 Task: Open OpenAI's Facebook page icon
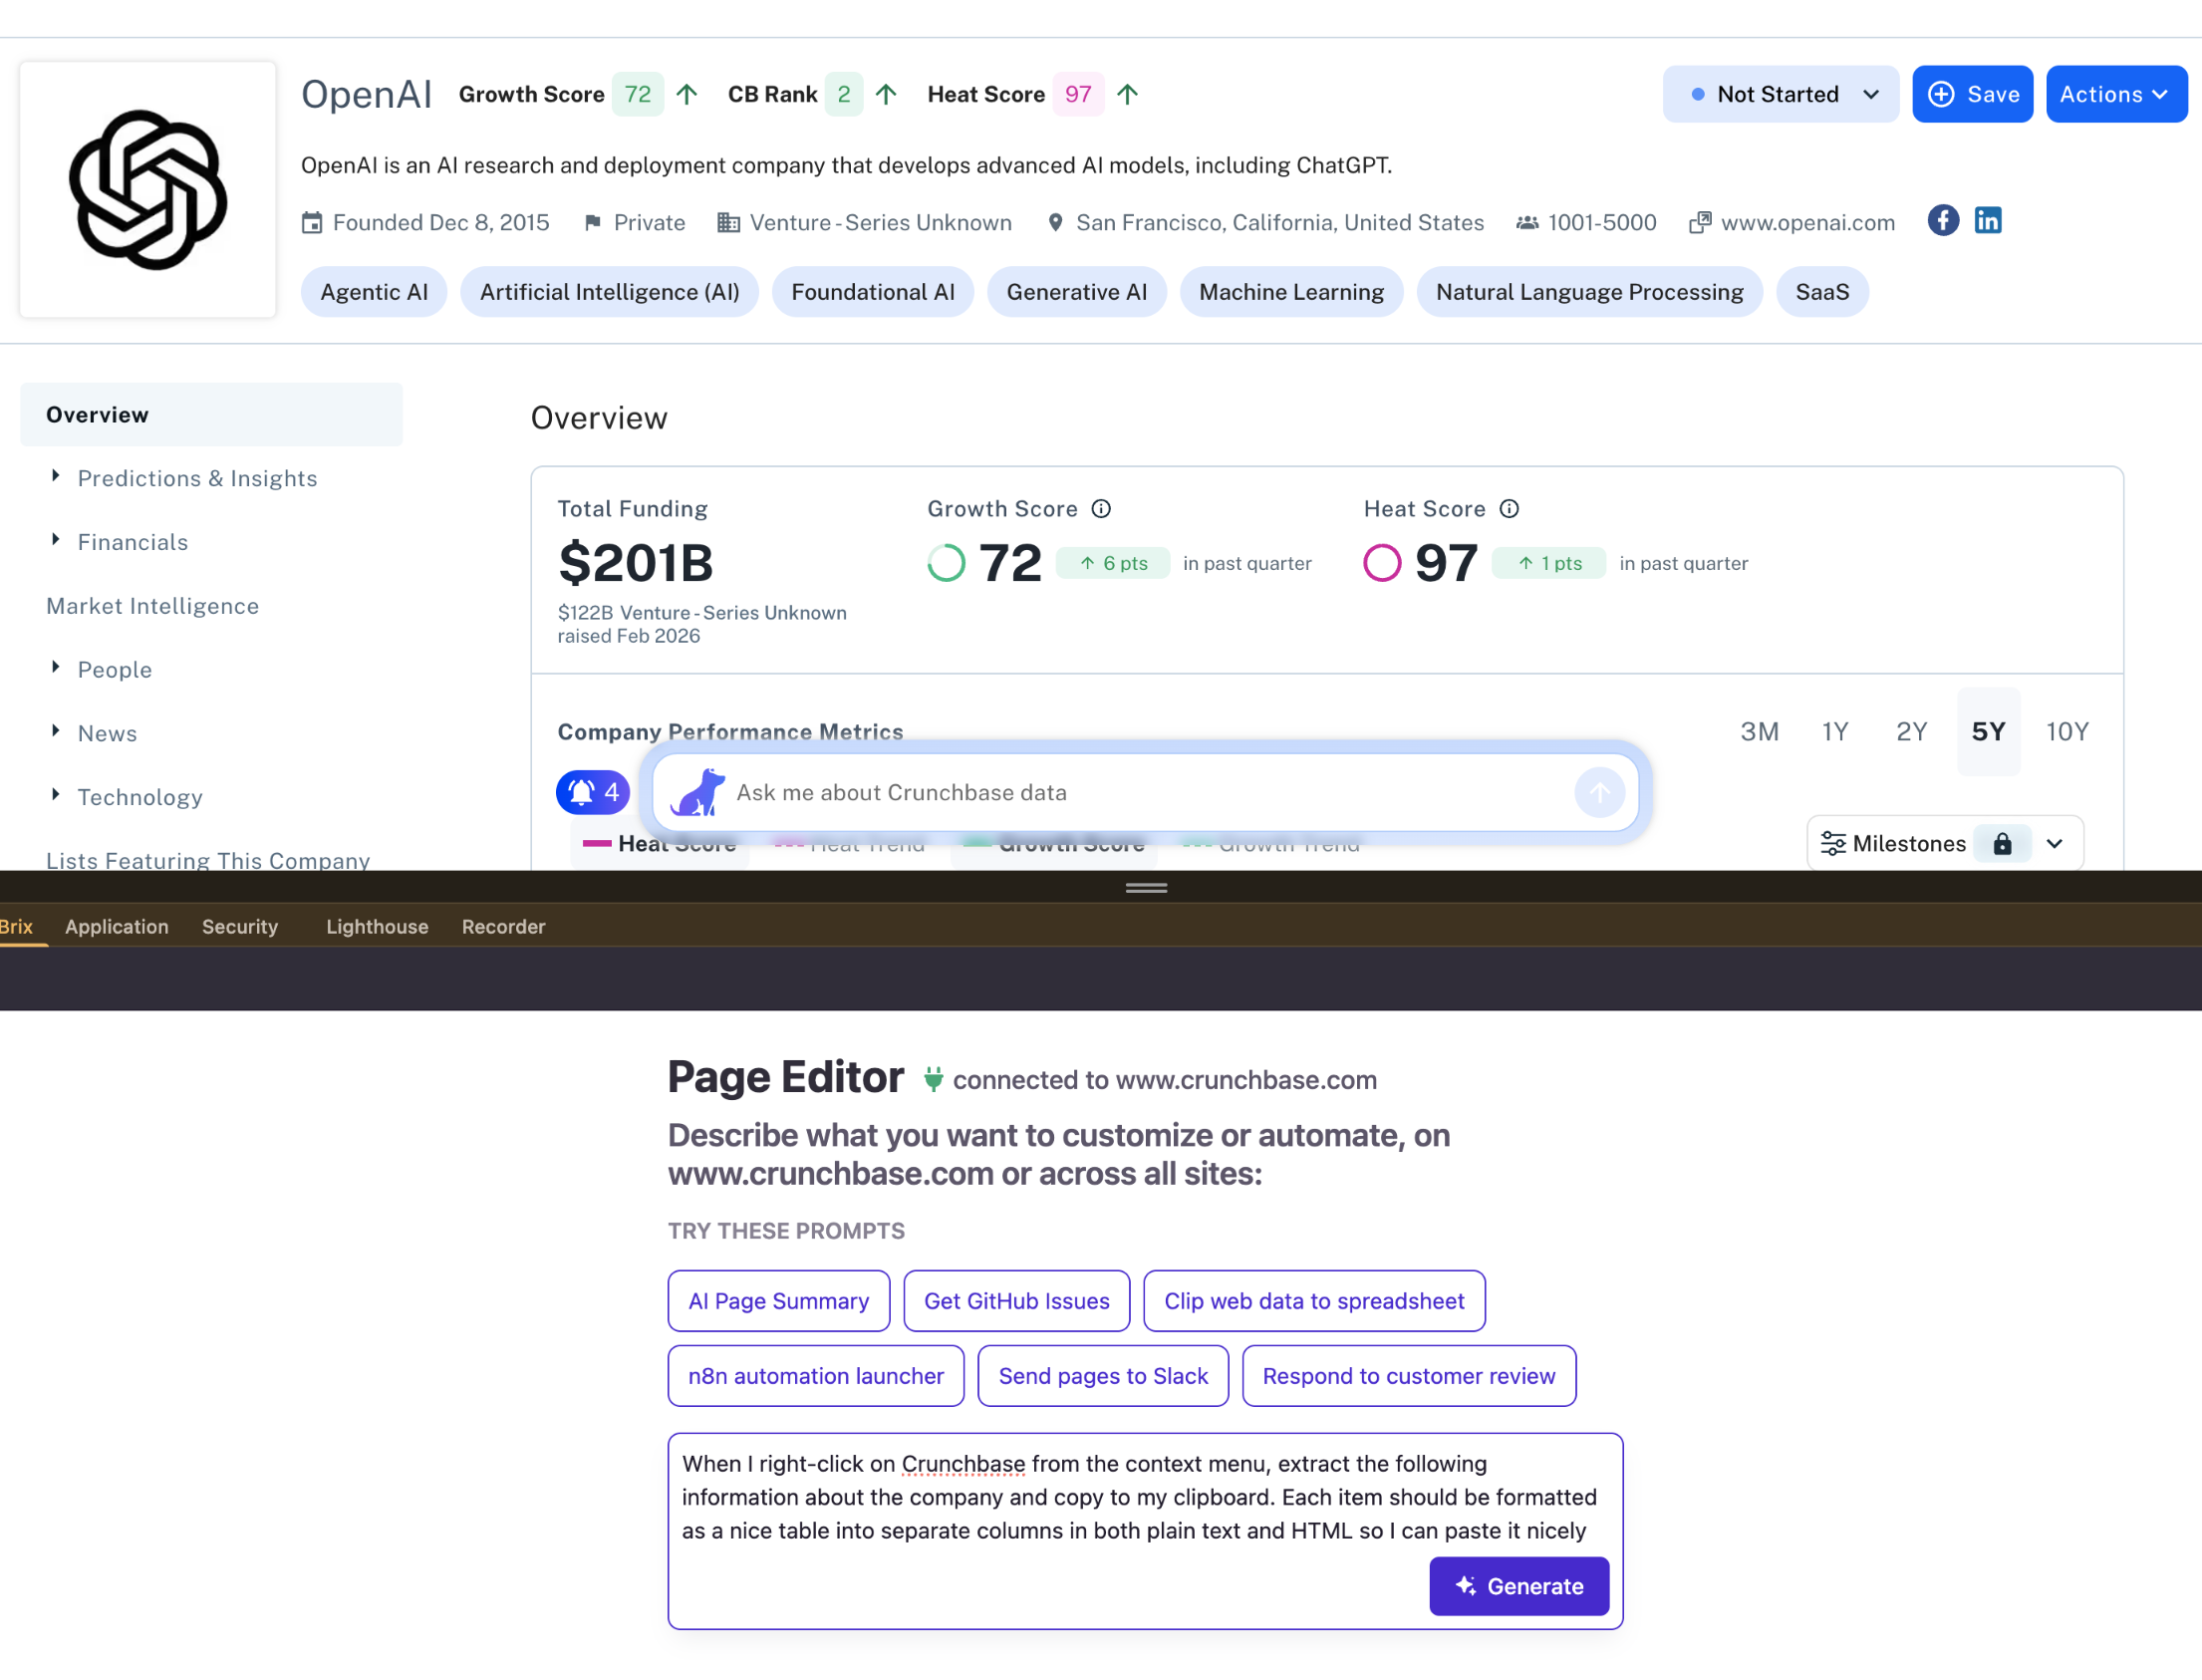click(x=1942, y=221)
